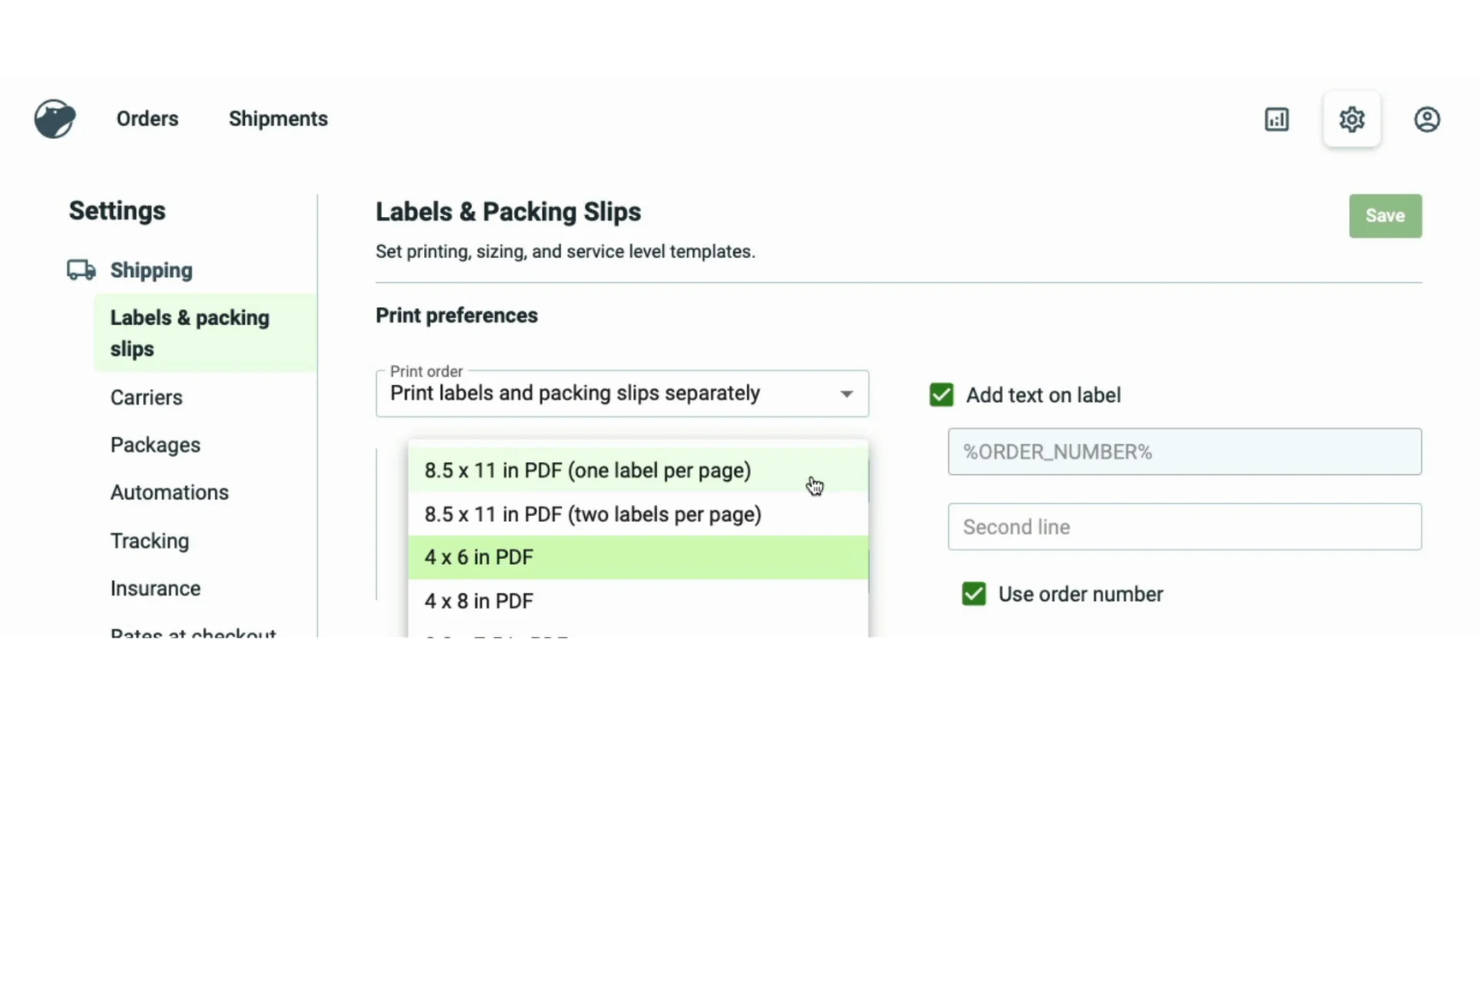Image resolution: width=1480 pixels, height=987 pixels.
Task: Select 4 x 6 in PDF option
Action: [x=479, y=557]
